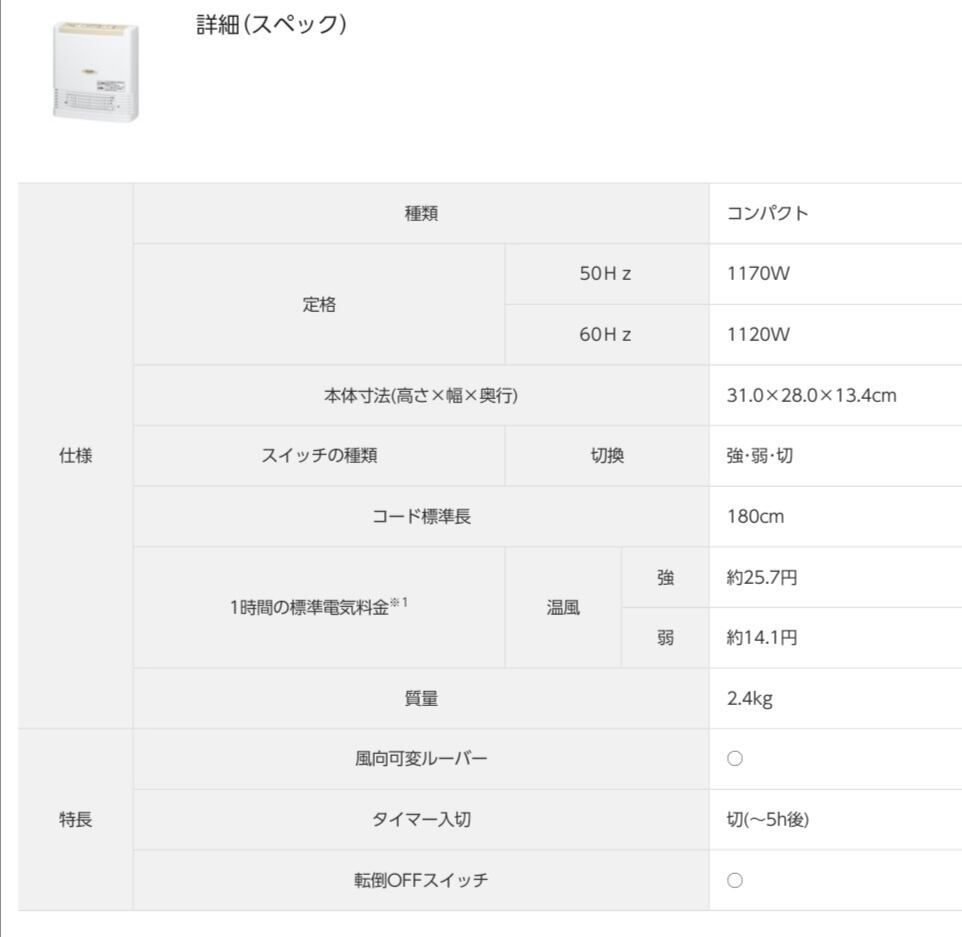This screenshot has height=937, width=962.
Task: Click the circle mark for 風向可変ルーバー
Action: coord(733,760)
